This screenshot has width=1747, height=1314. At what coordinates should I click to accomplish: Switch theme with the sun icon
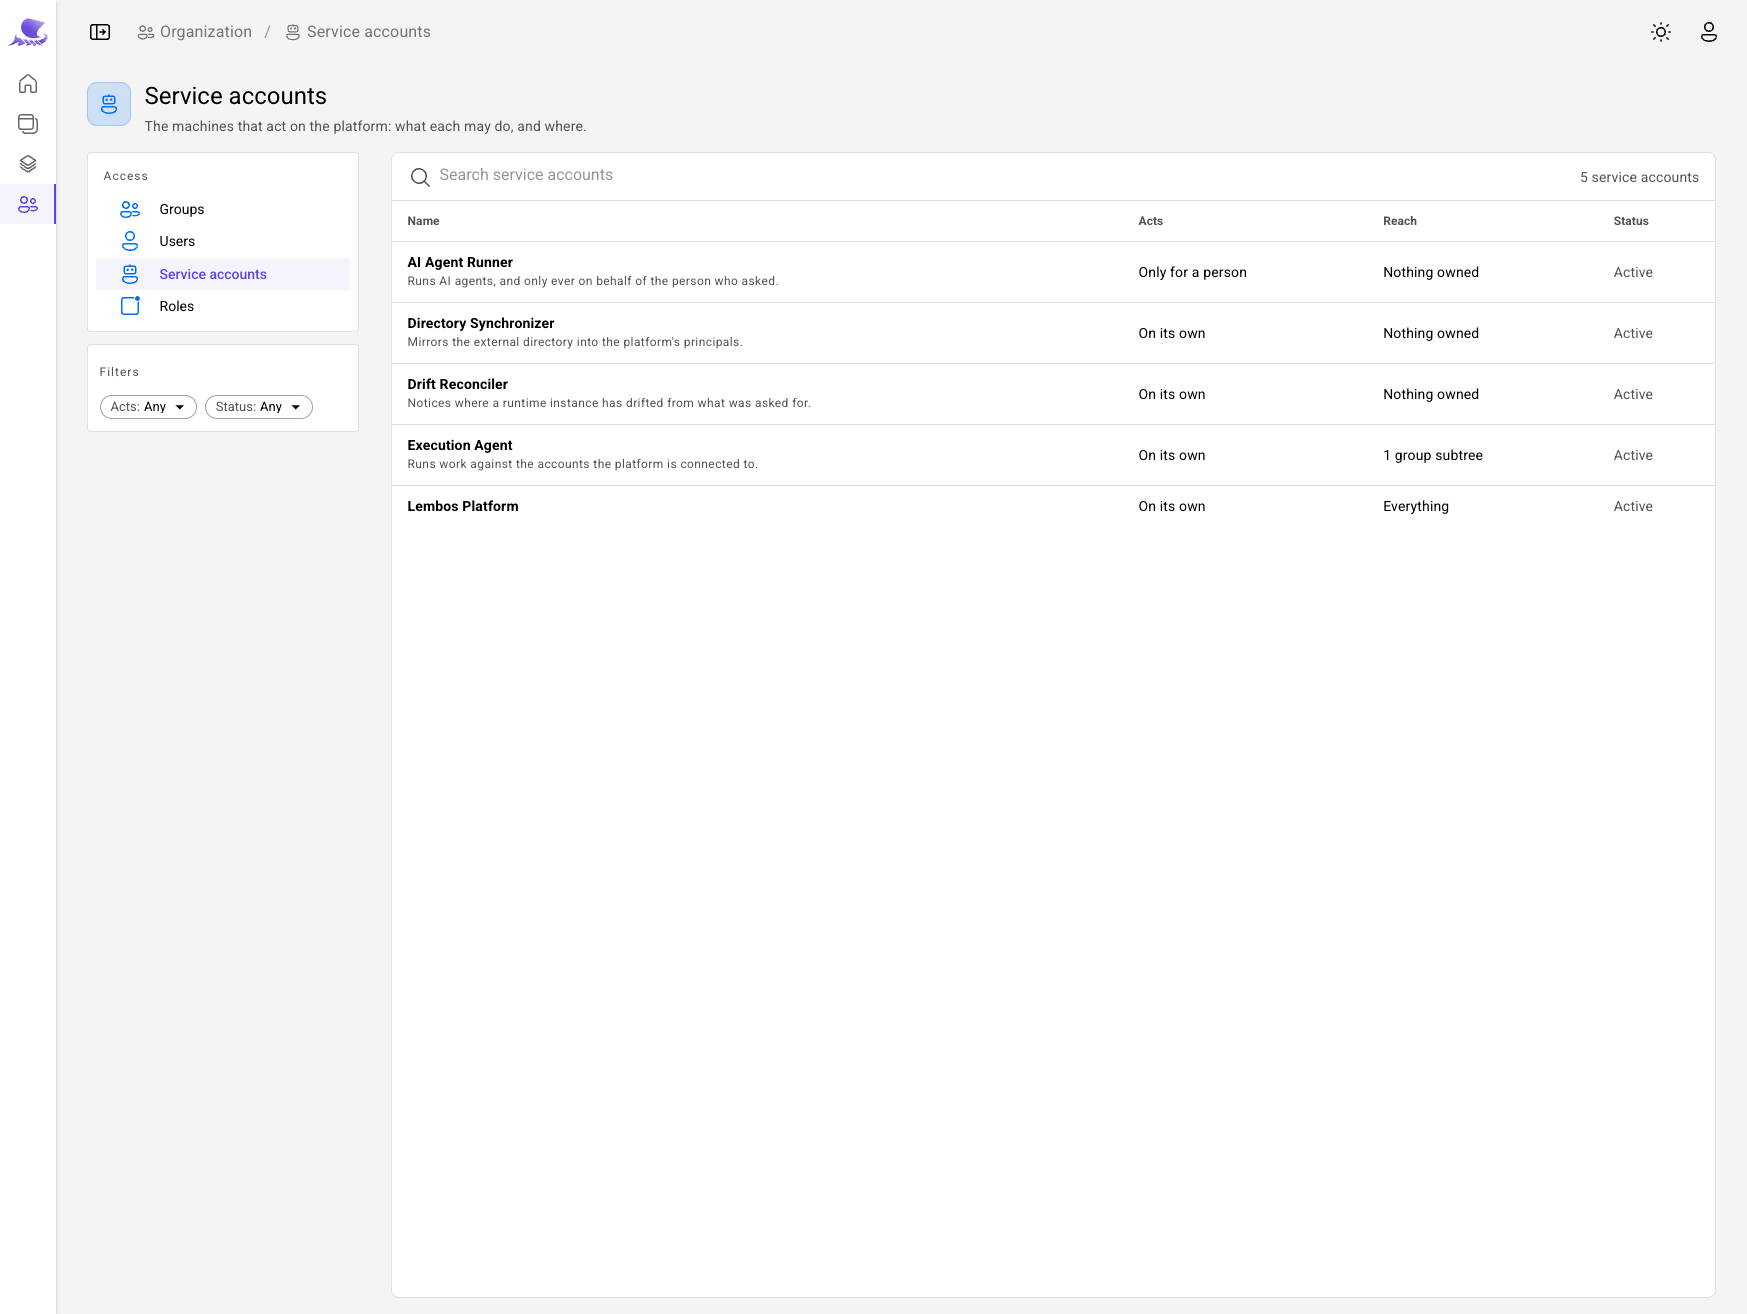pyautogui.click(x=1661, y=32)
